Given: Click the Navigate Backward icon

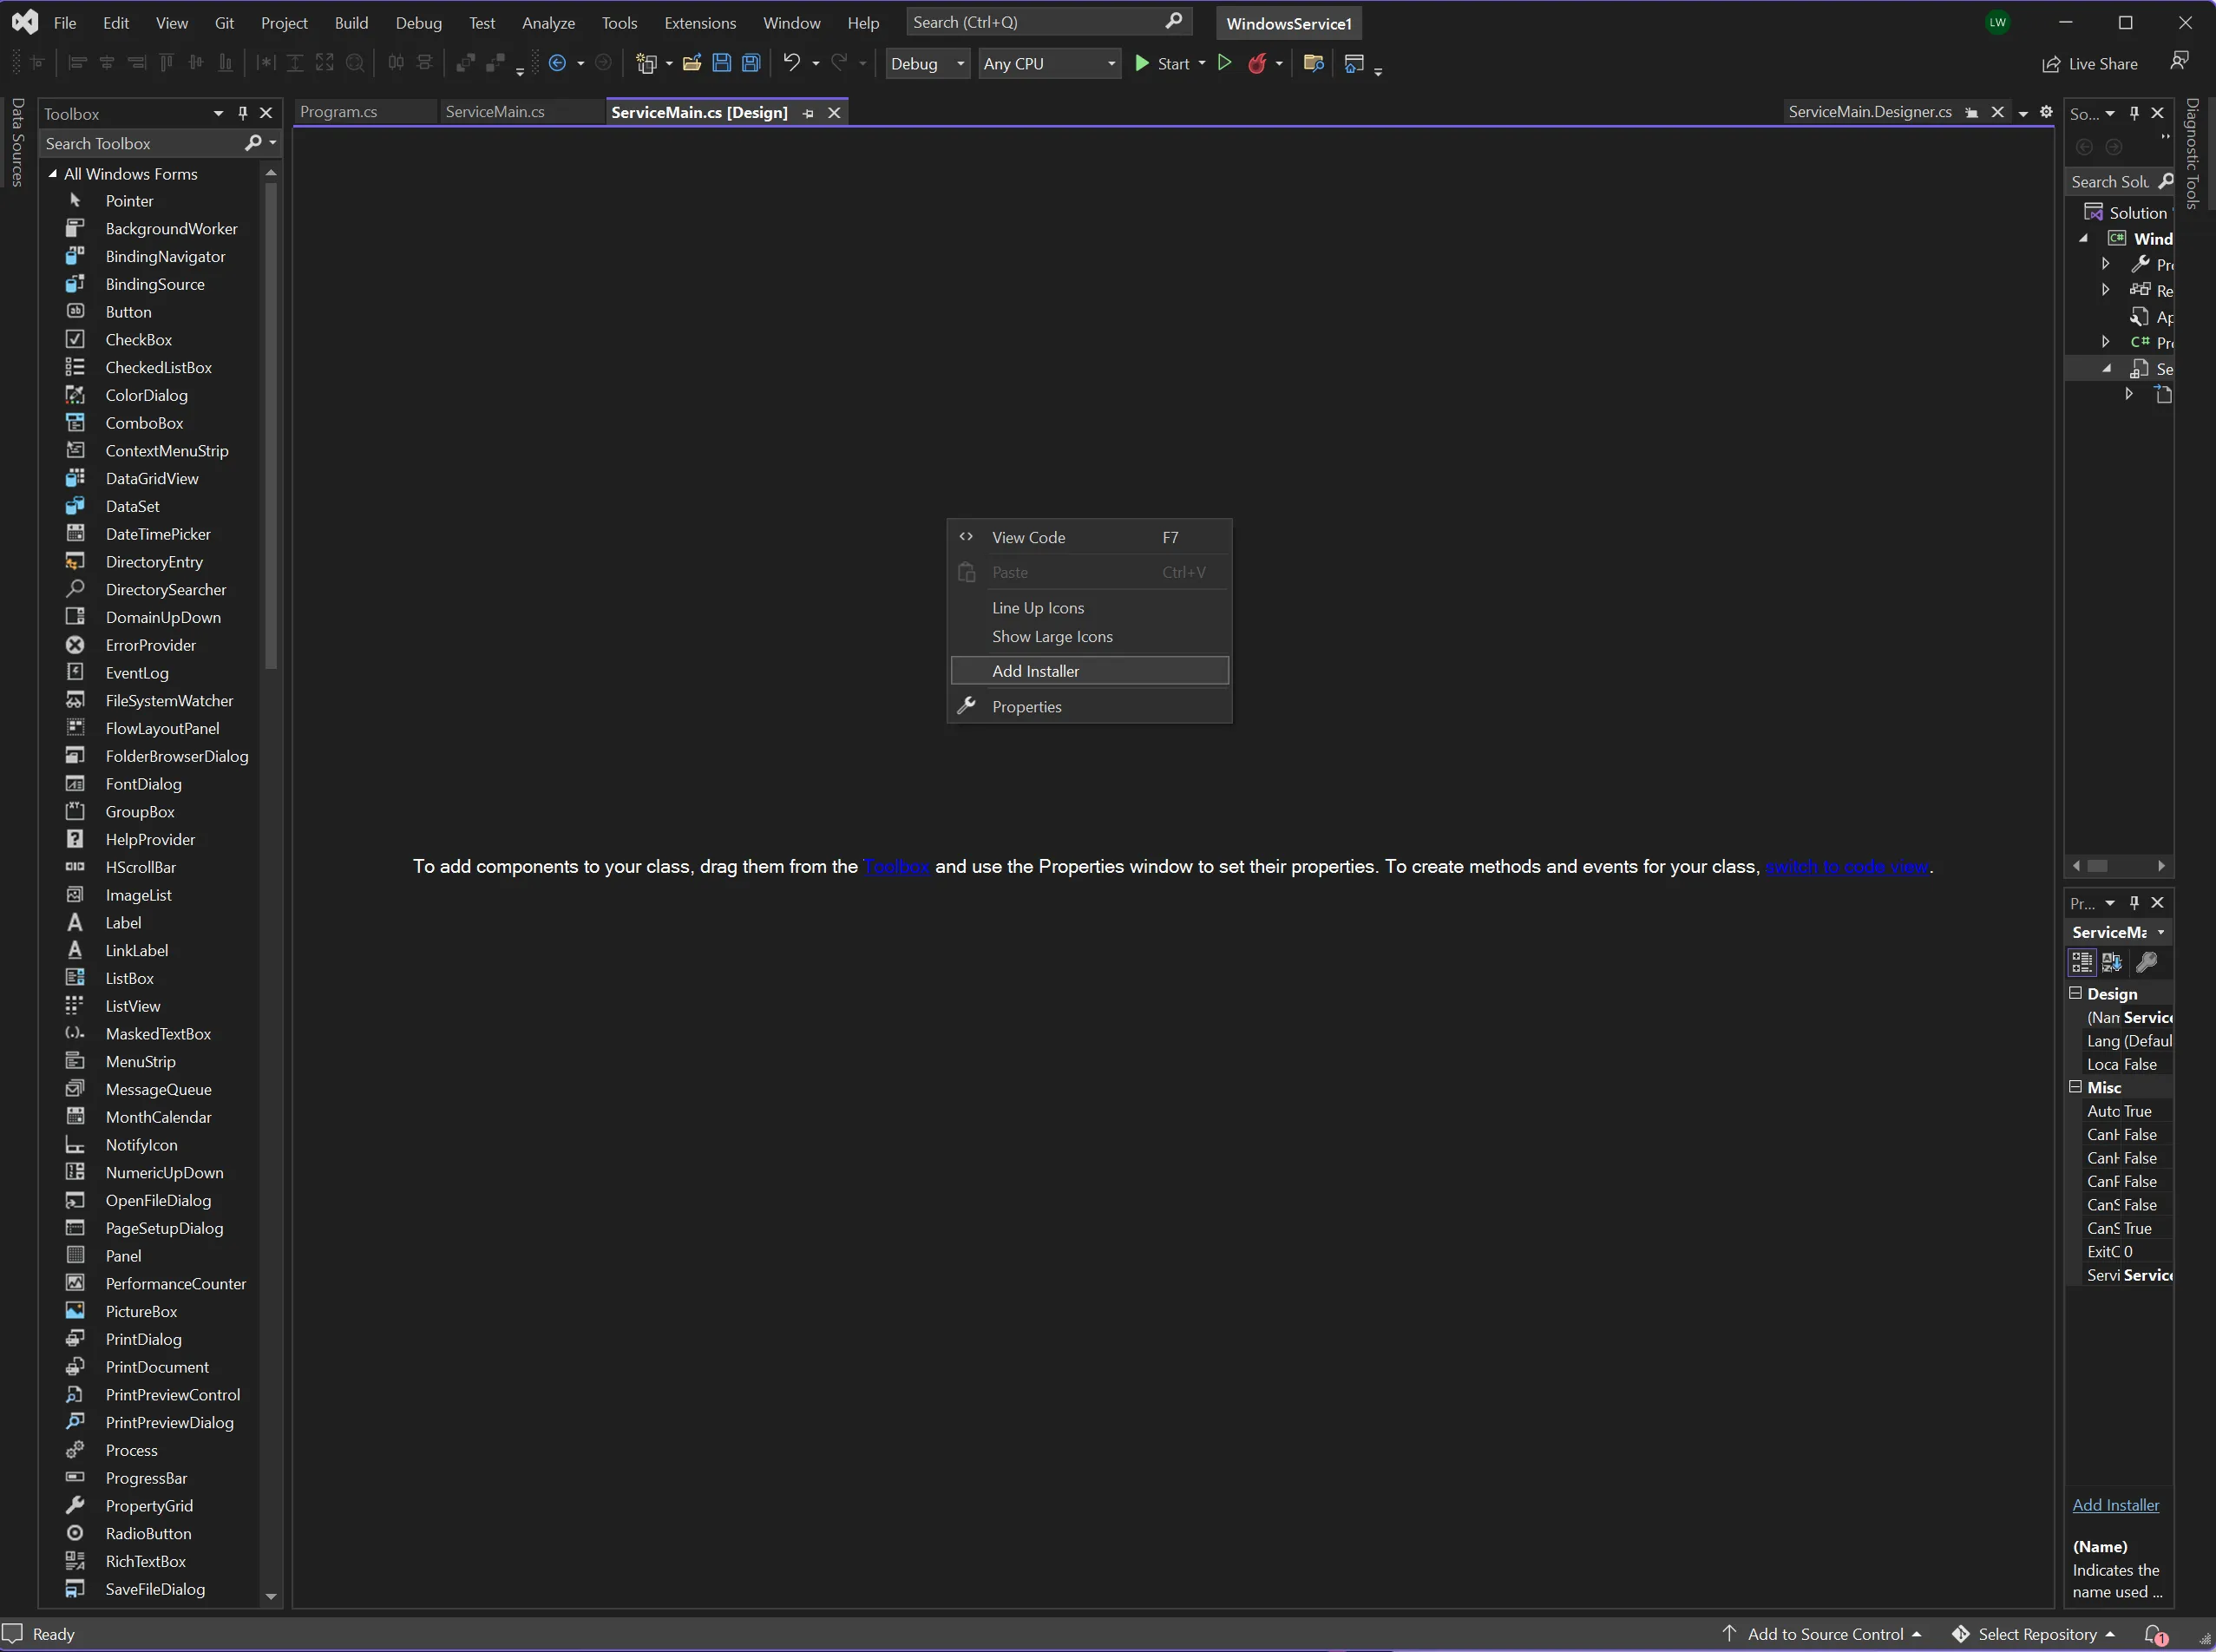Looking at the screenshot, I should (558, 63).
